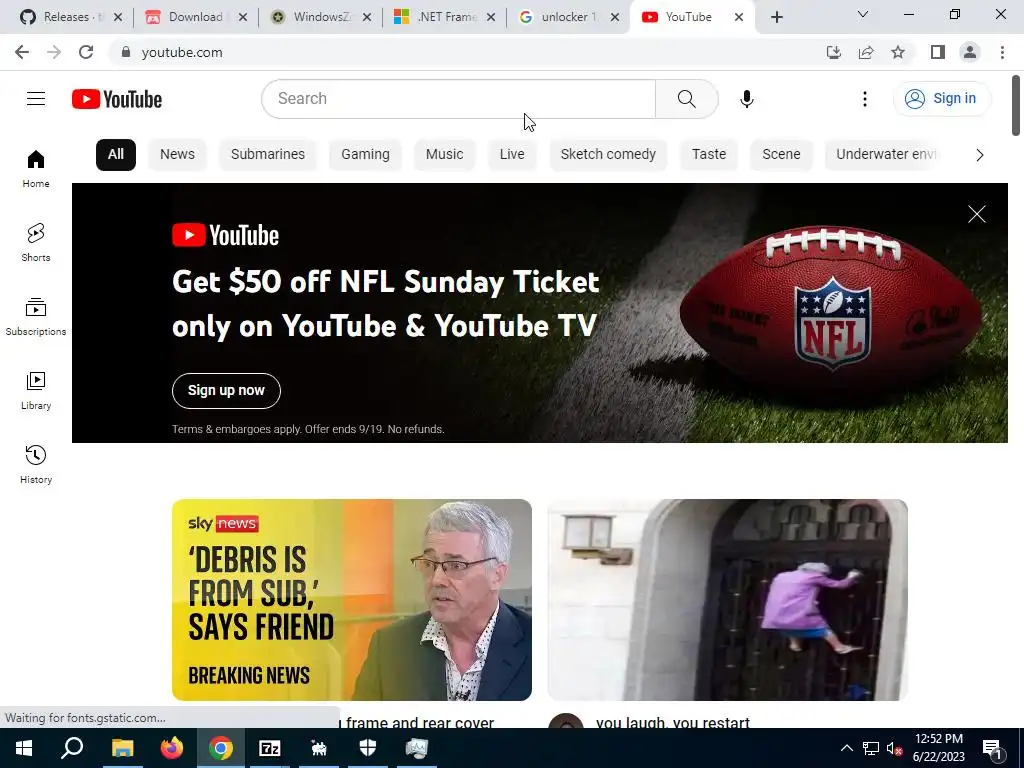
Task: Select the Submarines filter chip
Action: click(x=268, y=155)
